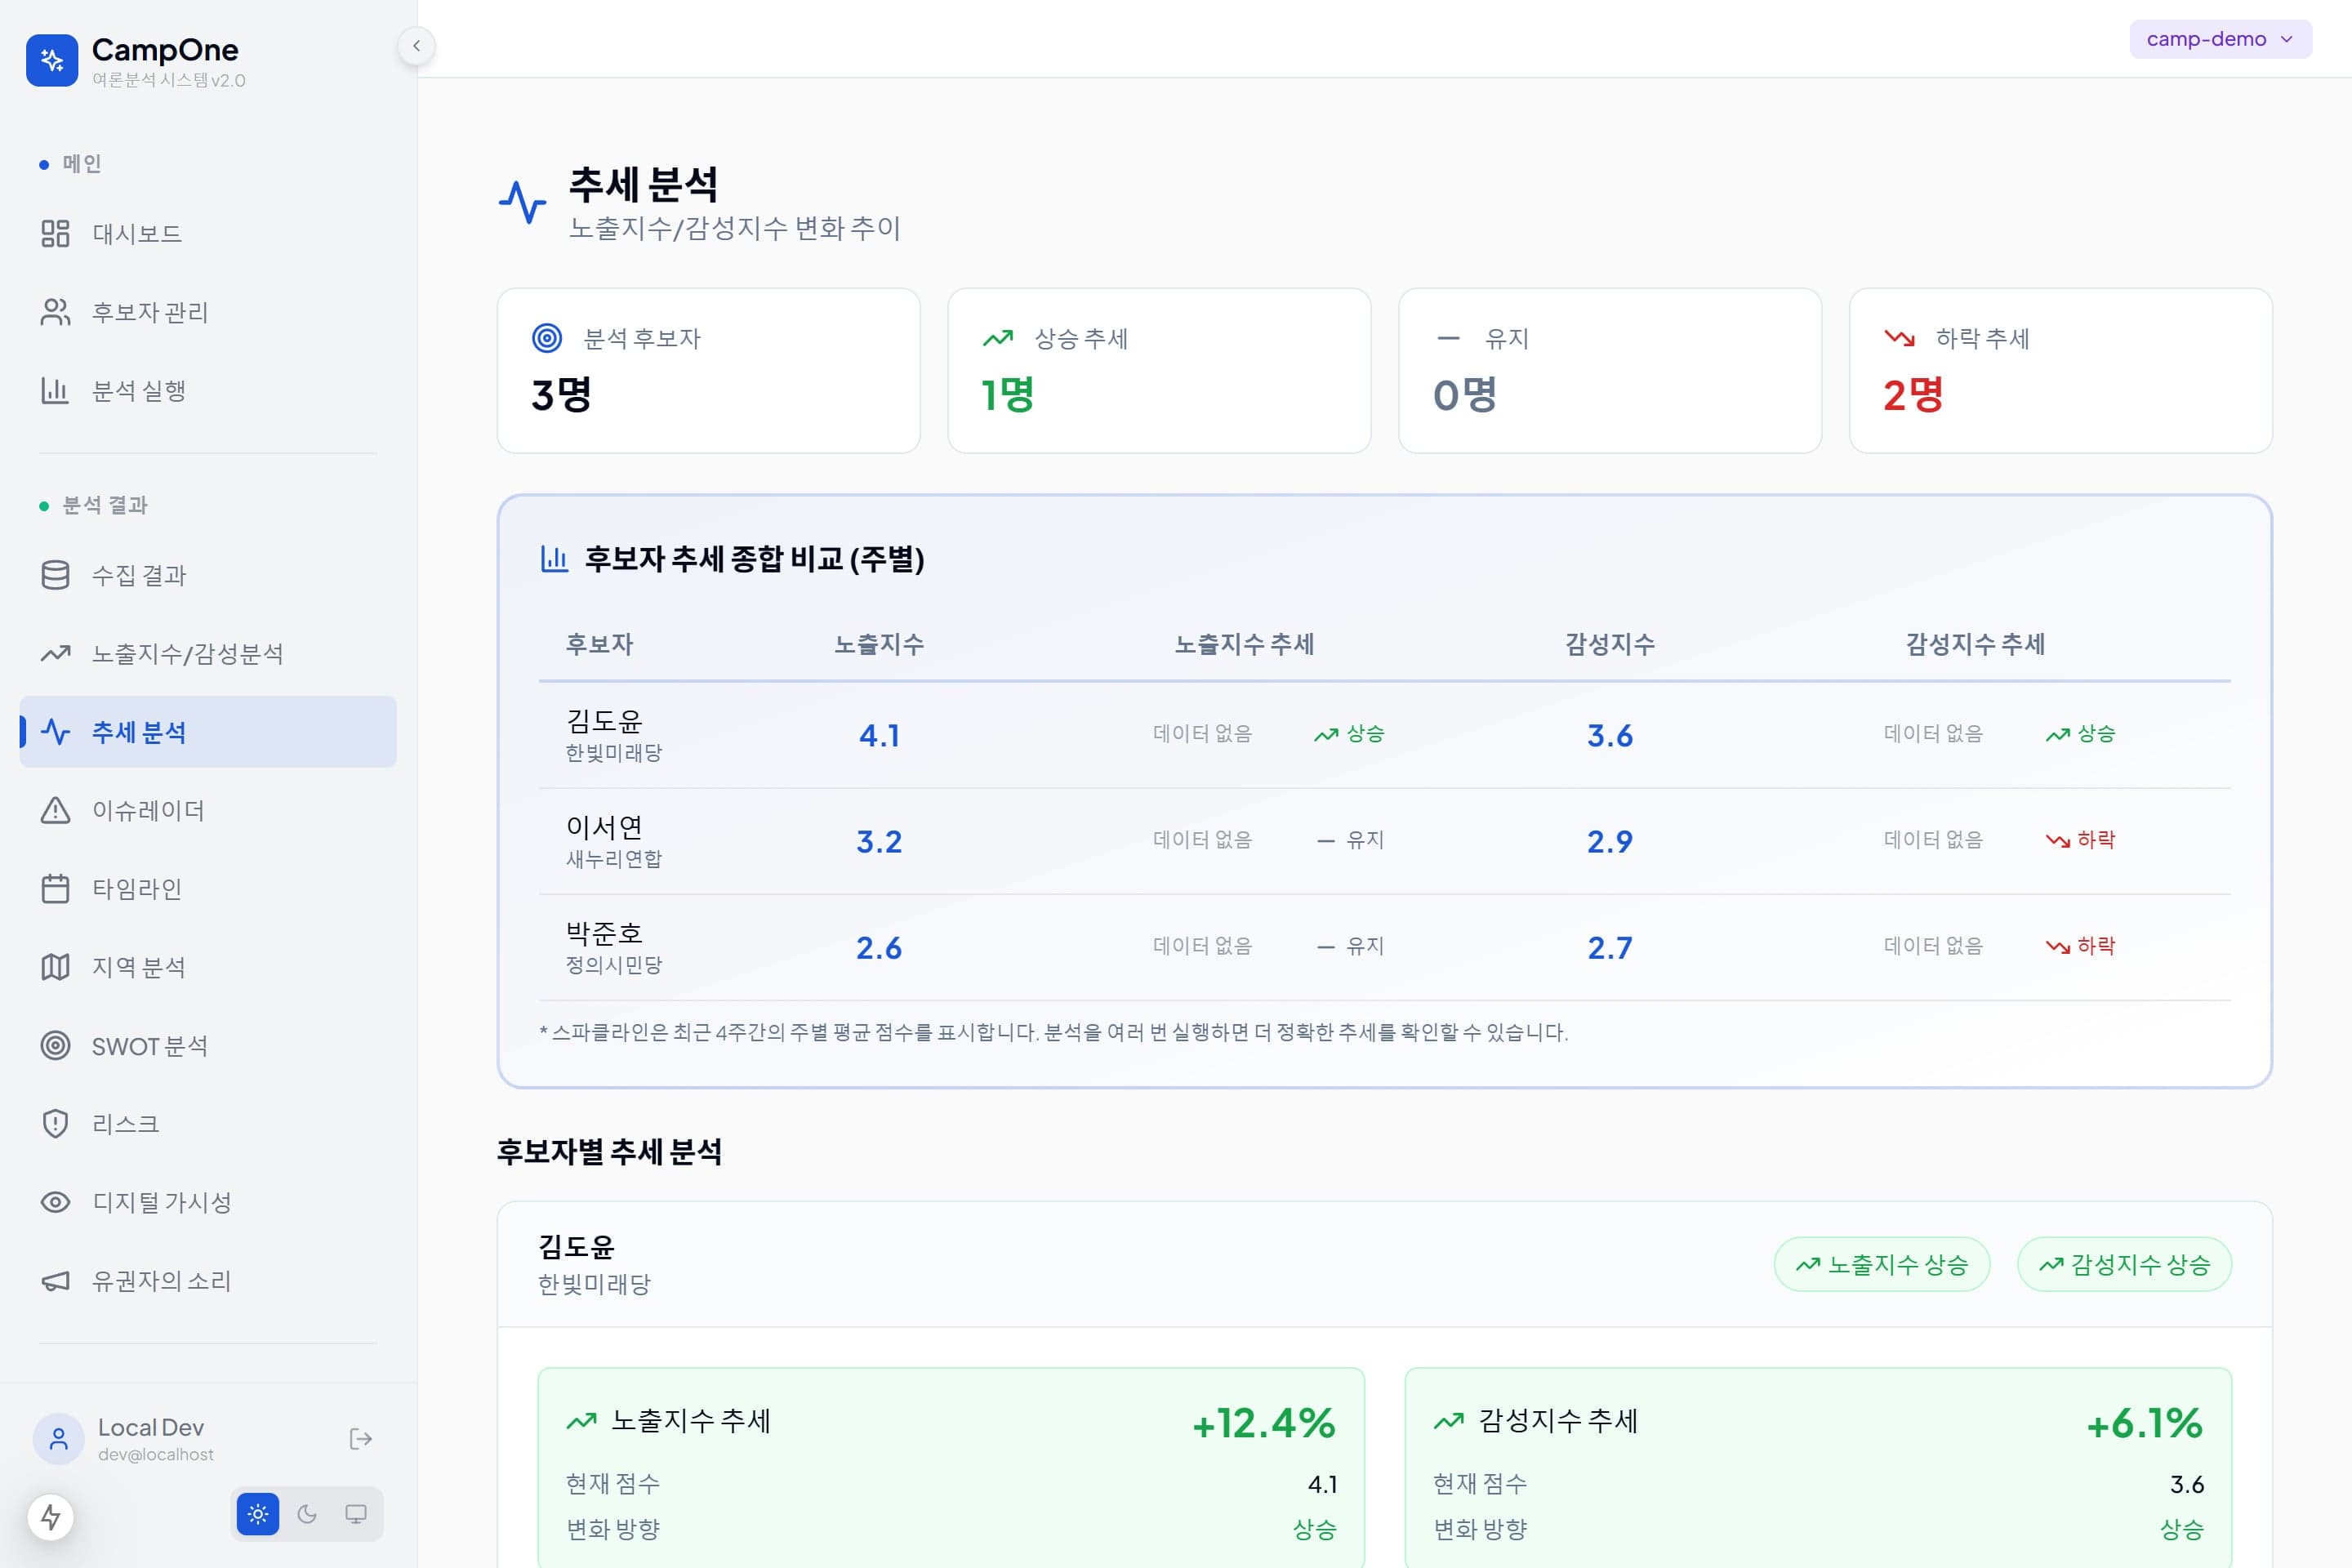Click 박준호's 감성지수 value 2.7

click(1610, 947)
